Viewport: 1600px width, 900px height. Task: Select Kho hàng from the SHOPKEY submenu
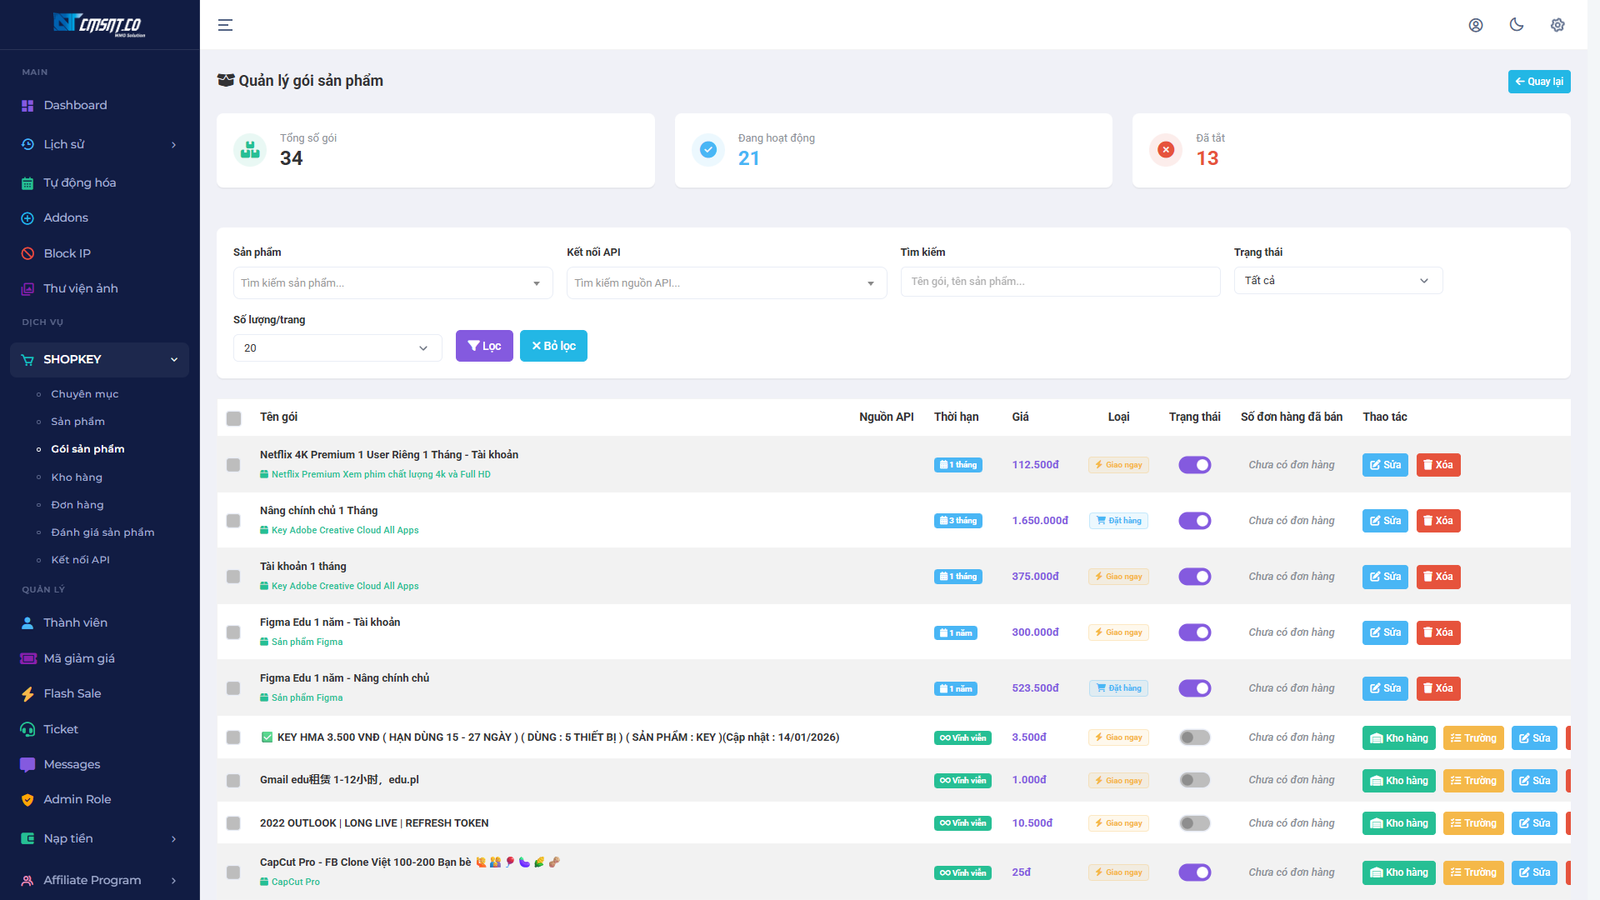(77, 477)
